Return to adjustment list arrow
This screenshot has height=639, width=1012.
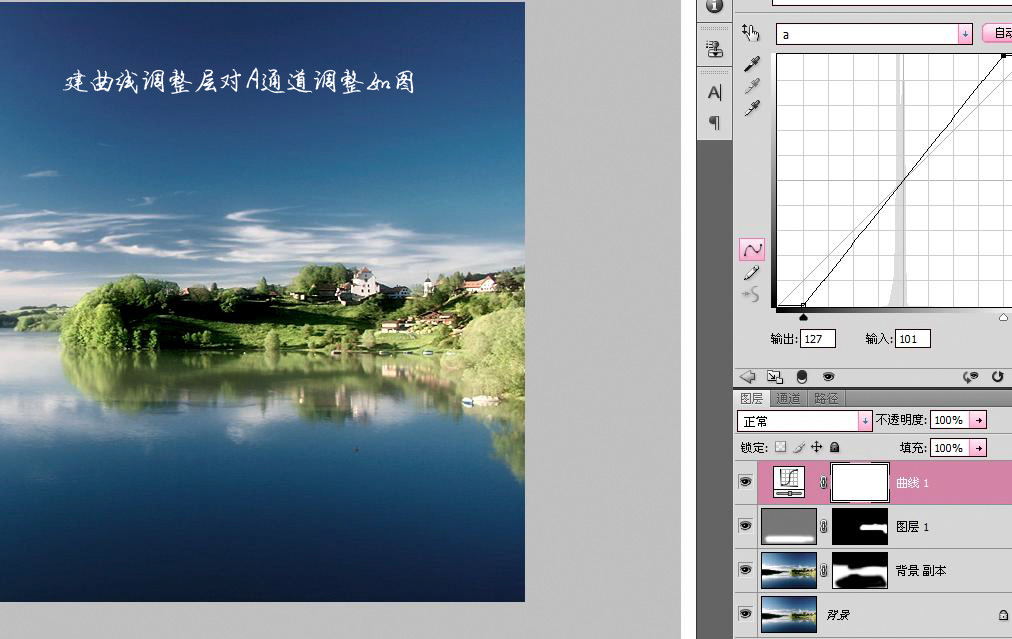point(747,376)
